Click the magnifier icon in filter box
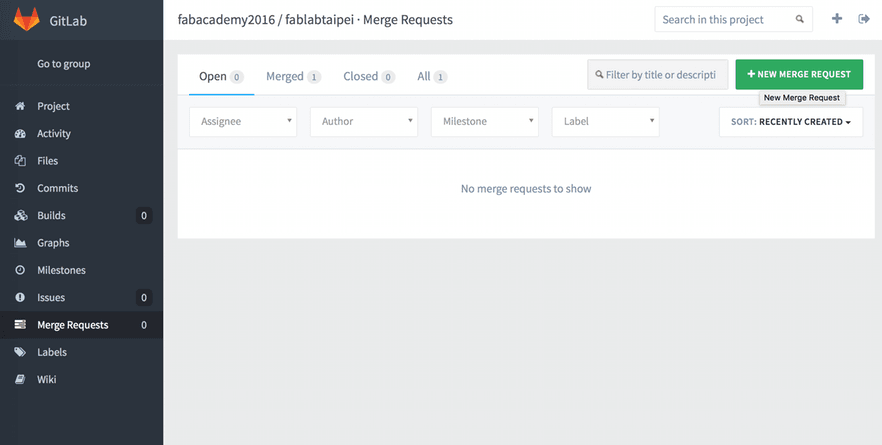 pyautogui.click(x=600, y=74)
